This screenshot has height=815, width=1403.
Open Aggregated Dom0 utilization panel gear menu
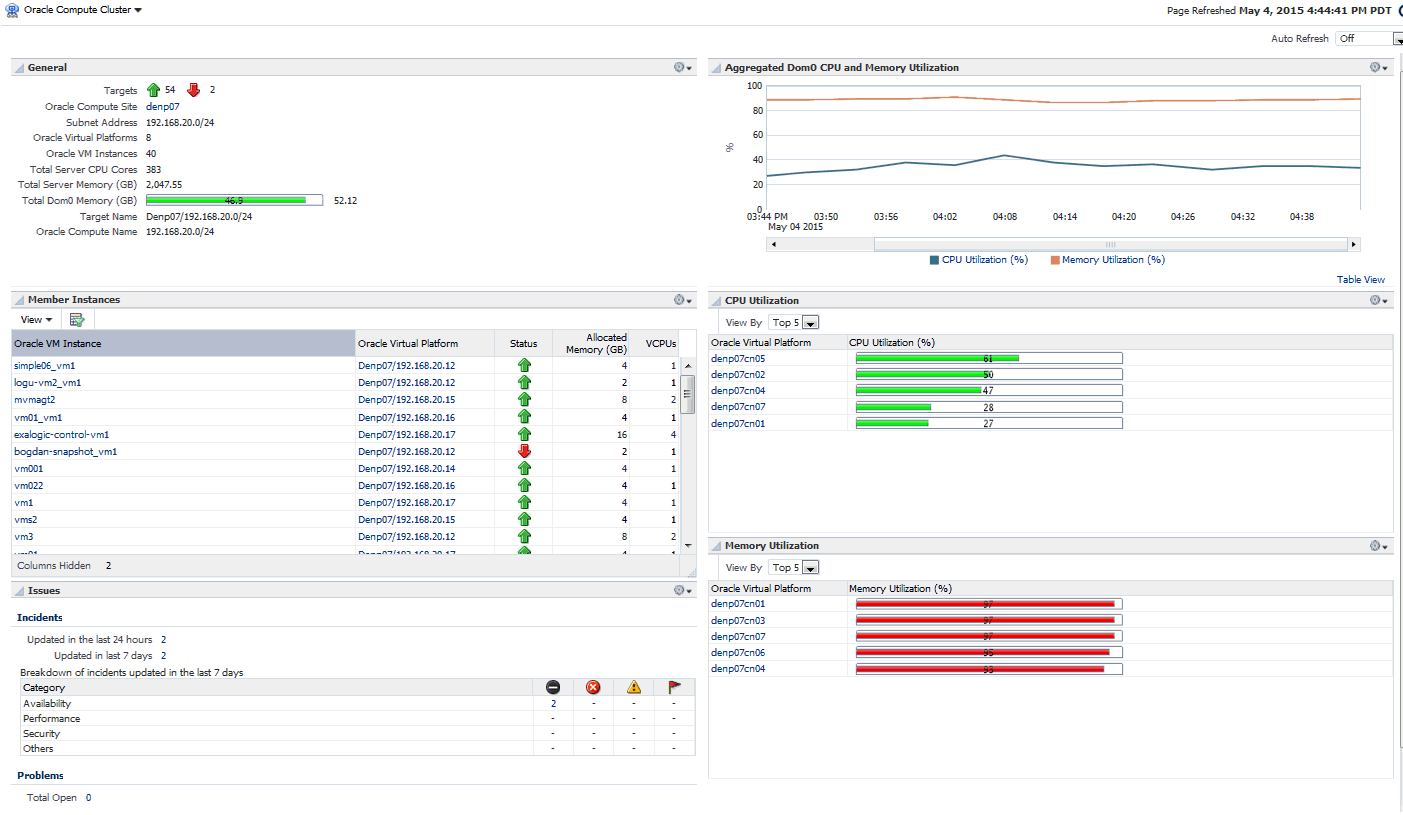pos(1379,67)
